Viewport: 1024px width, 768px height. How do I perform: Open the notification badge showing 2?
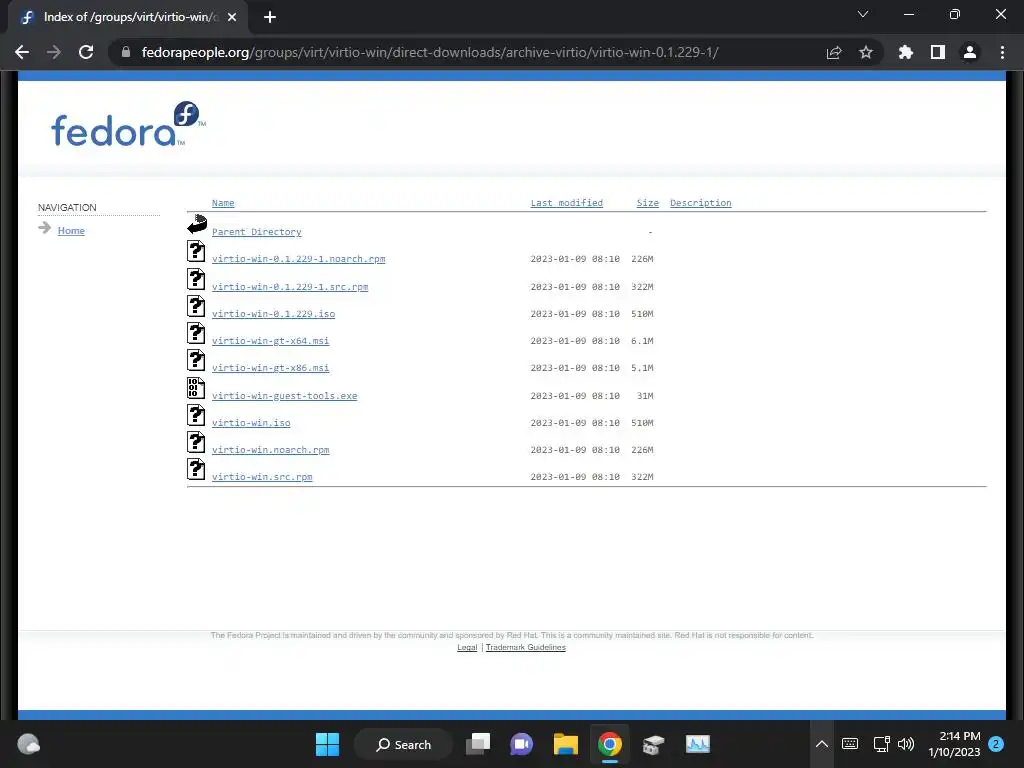(996, 744)
